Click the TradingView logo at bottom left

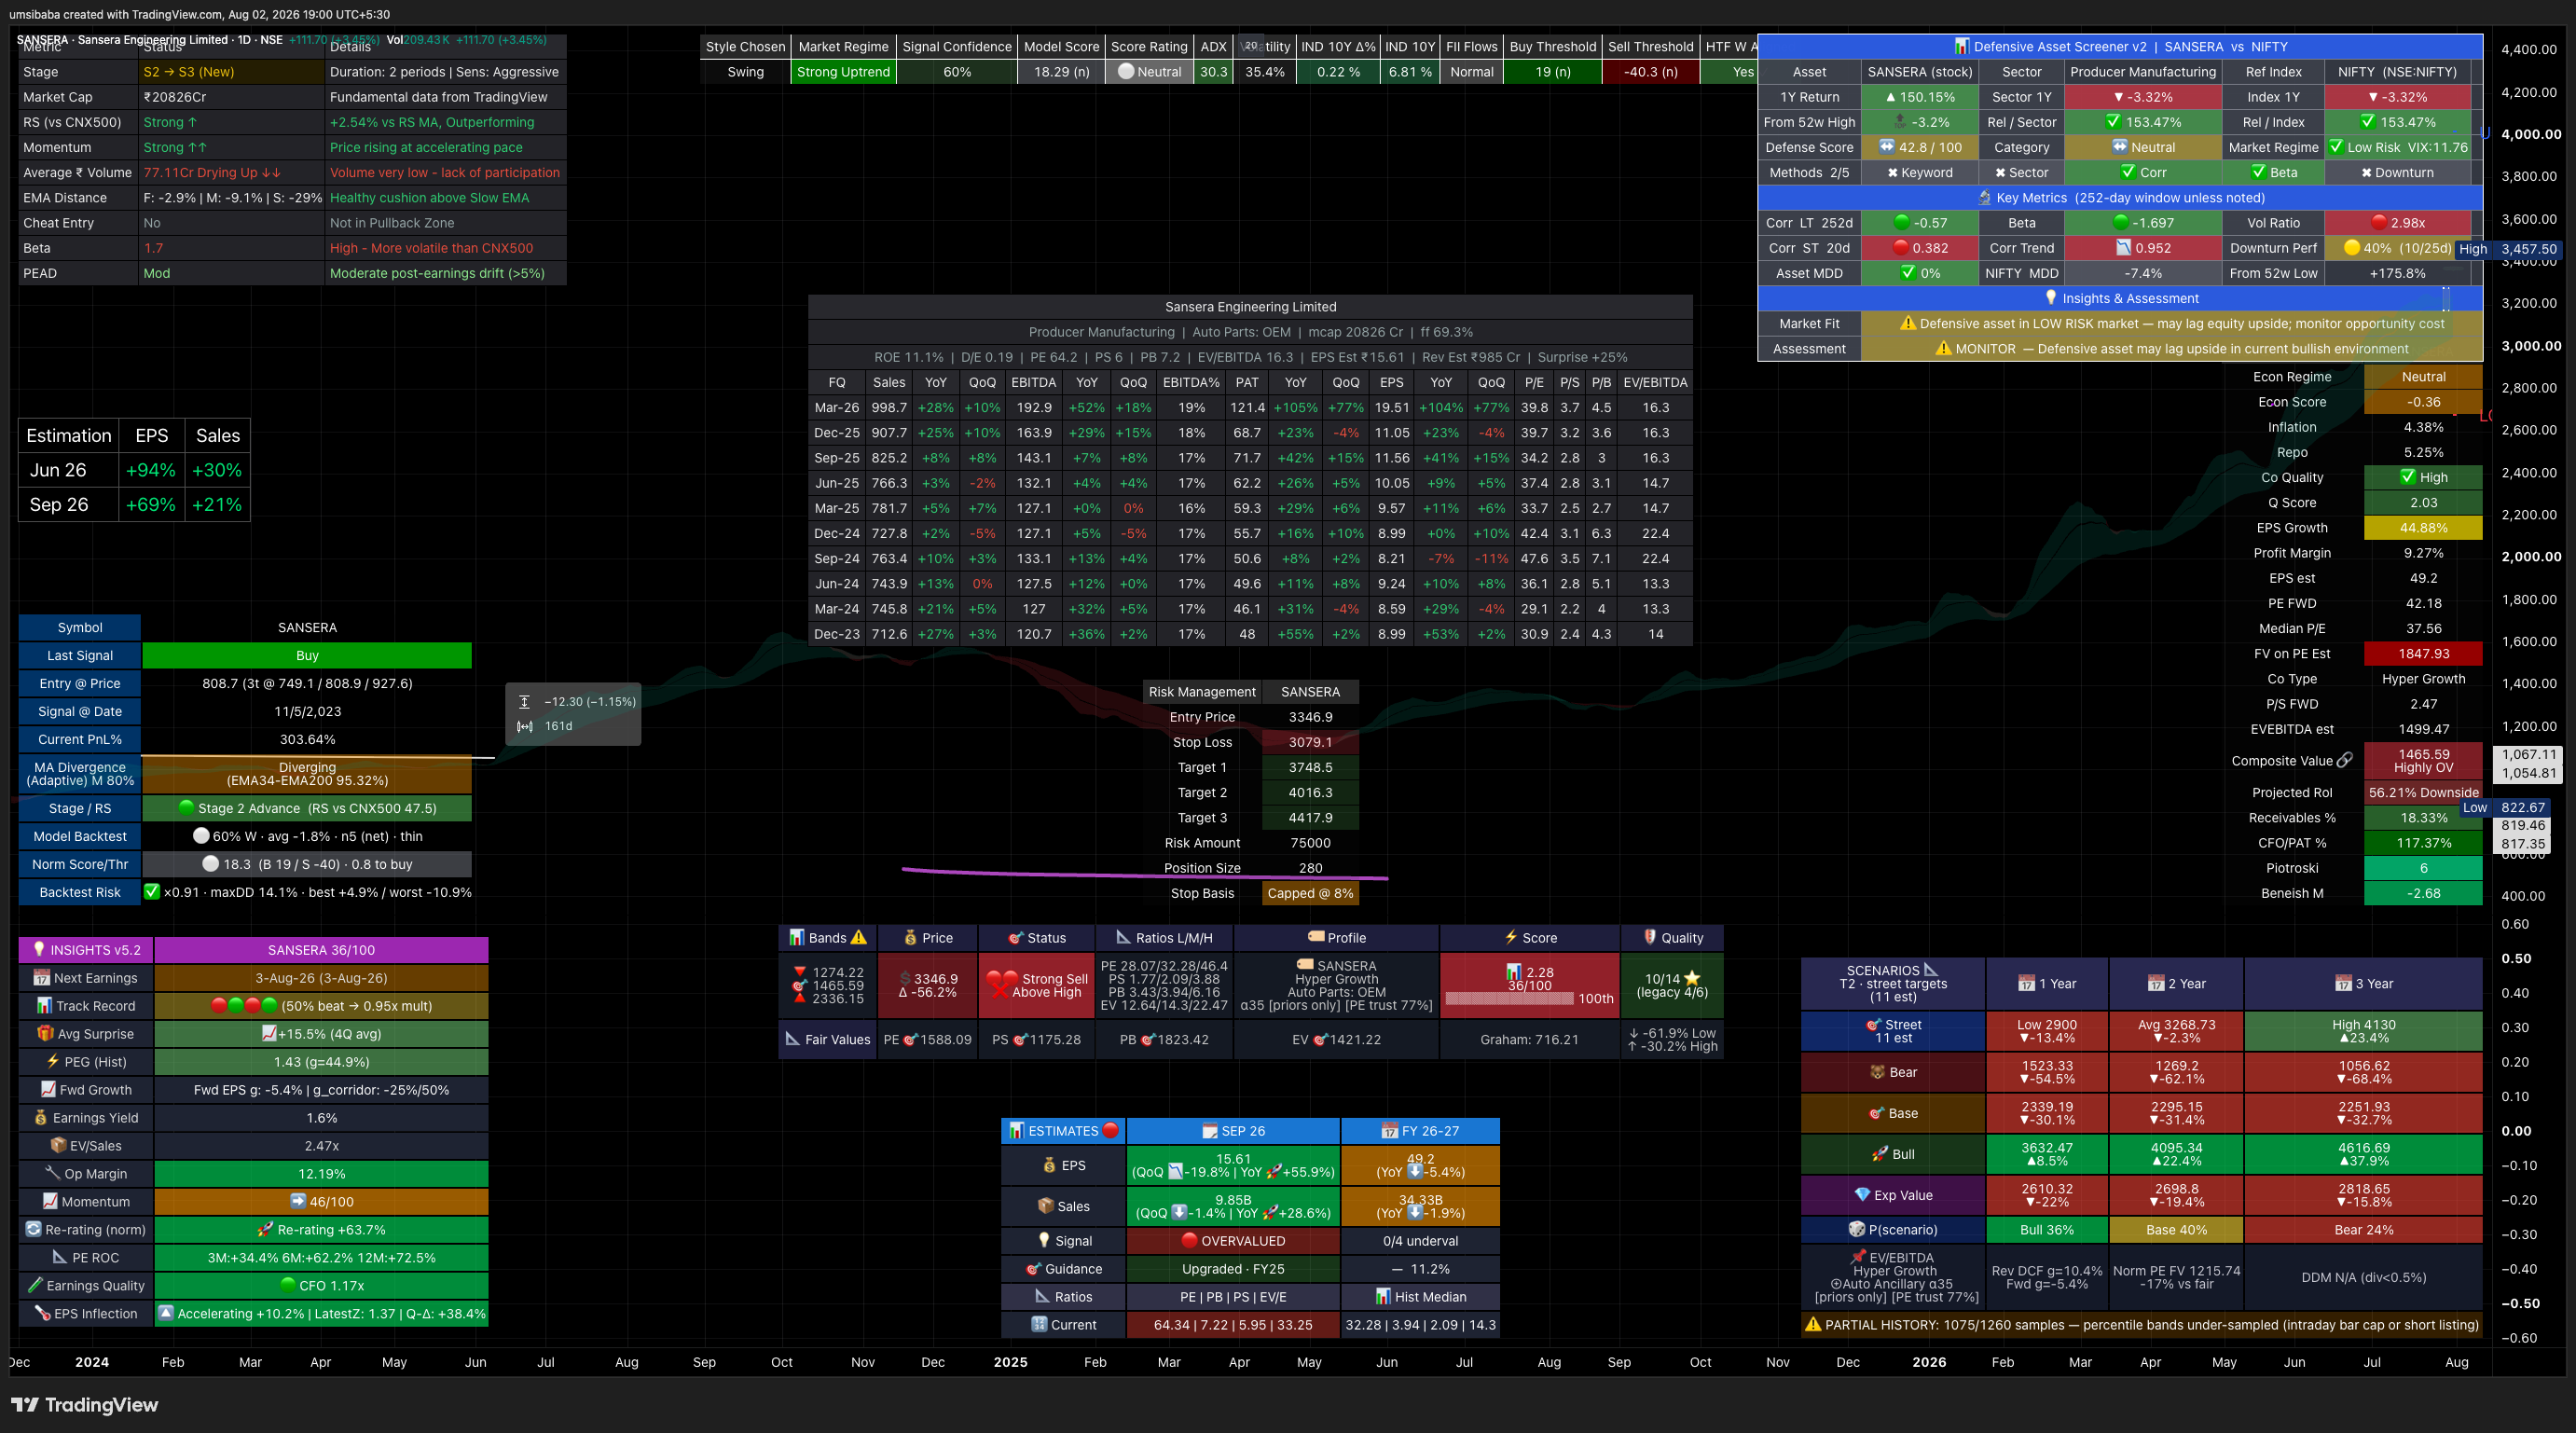(x=84, y=1405)
